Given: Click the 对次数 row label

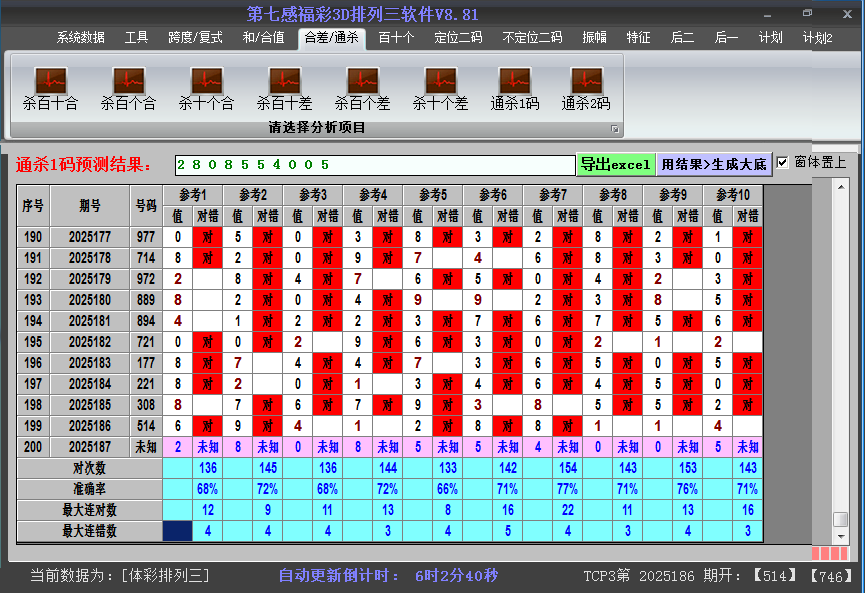Looking at the screenshot, I should pos(89,468).
